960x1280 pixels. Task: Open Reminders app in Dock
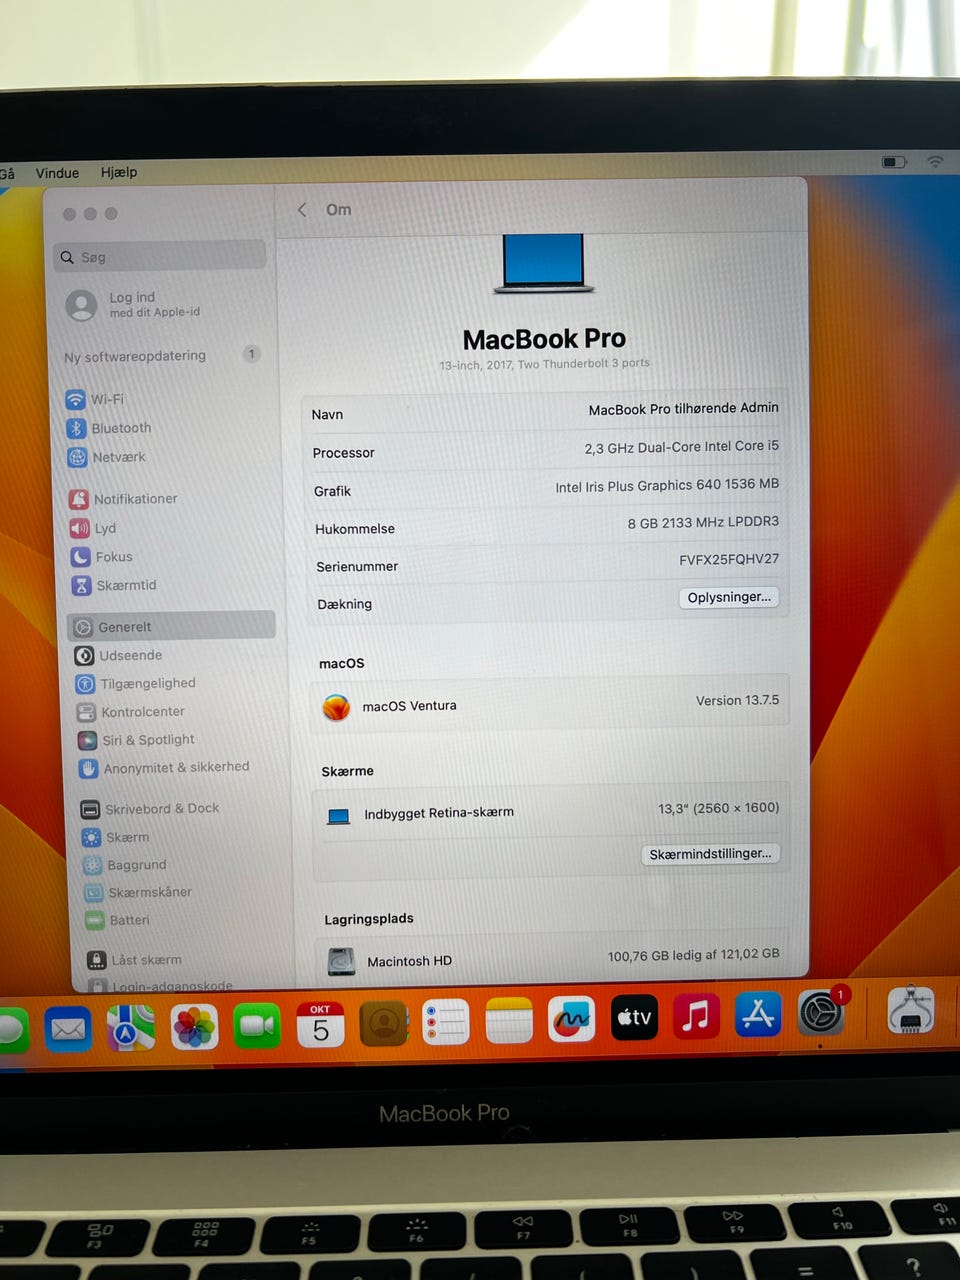point(446,1023)
